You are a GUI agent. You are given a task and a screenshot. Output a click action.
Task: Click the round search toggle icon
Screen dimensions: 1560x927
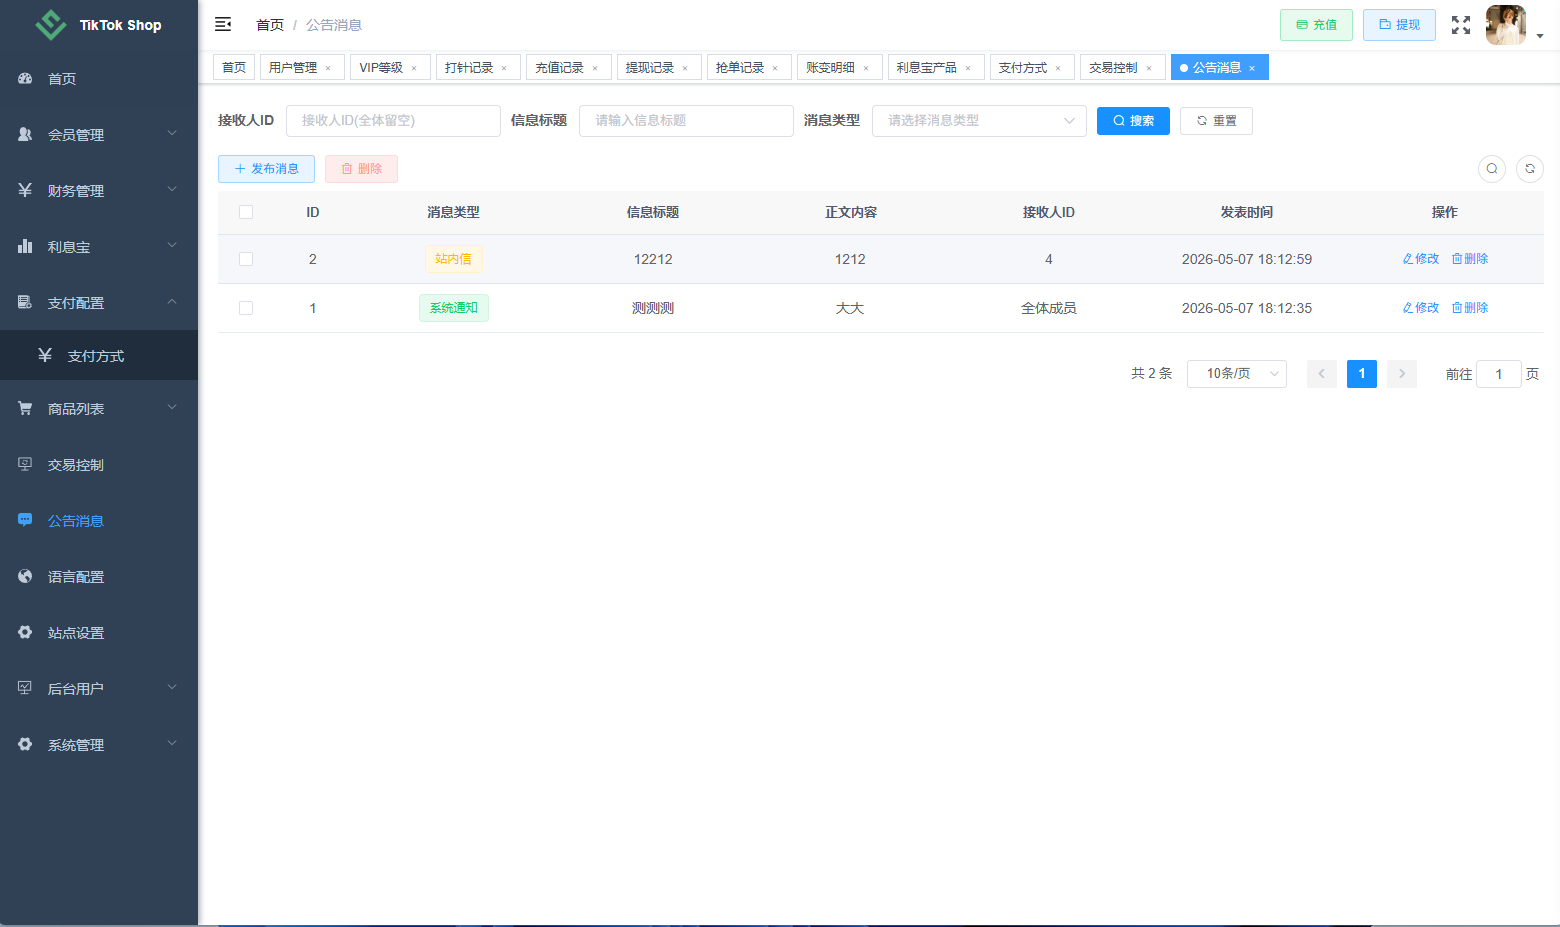coord(1492,168)
